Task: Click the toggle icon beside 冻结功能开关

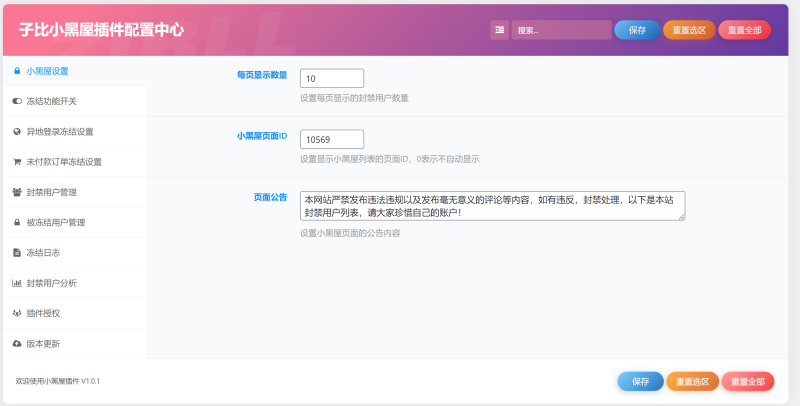Action: point(17,101)
